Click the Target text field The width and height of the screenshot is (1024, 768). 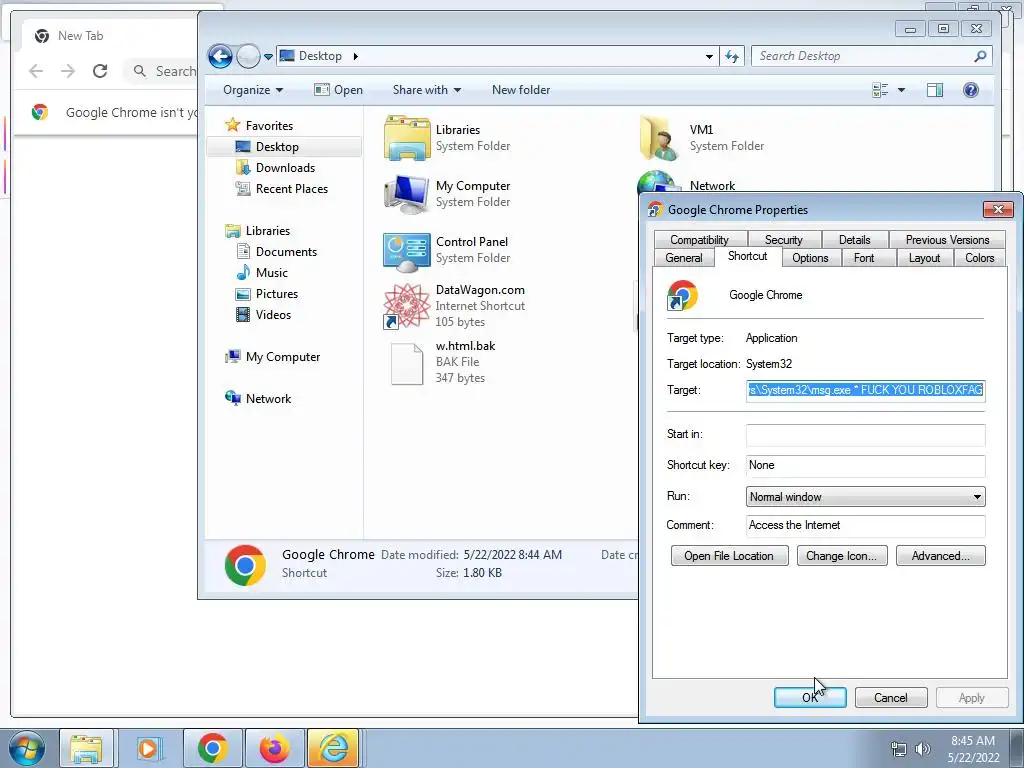pos(865,390)
